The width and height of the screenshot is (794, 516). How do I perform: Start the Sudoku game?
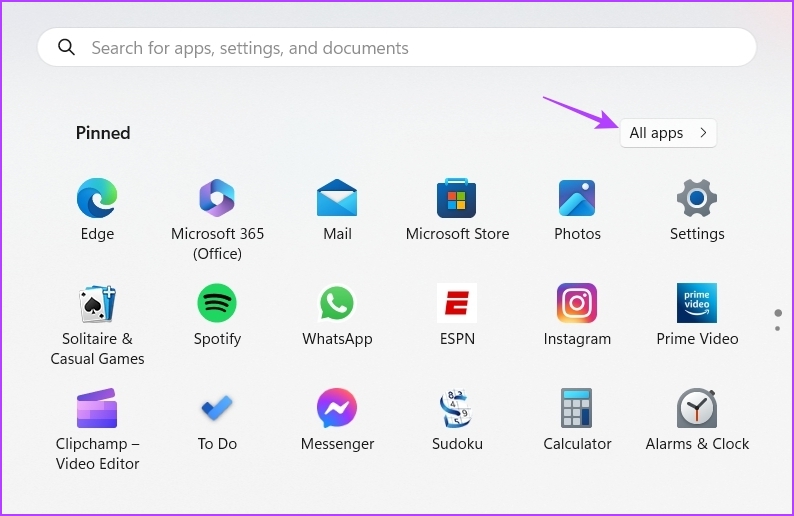point(457,409)
